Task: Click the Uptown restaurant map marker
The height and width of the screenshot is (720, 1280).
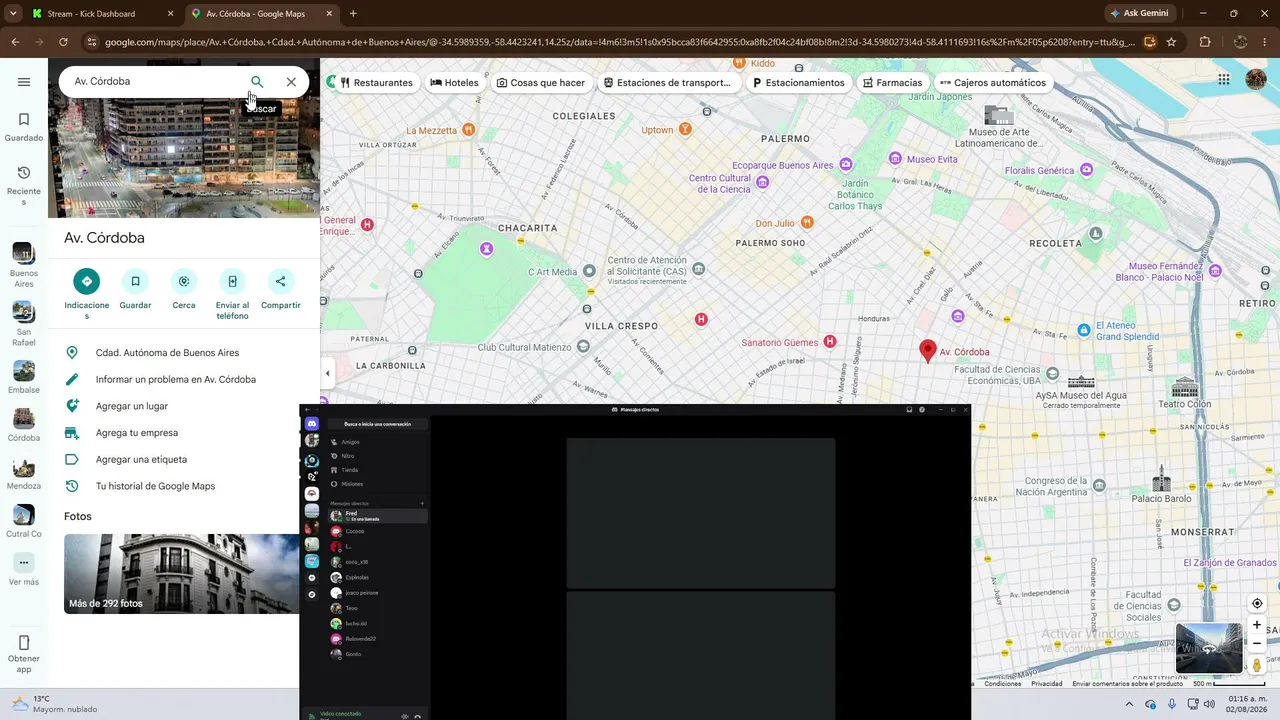Action: coord(685,129)
